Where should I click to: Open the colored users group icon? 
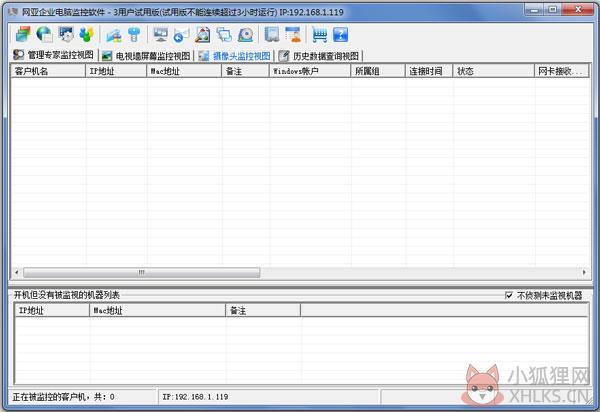coord(87,34)
